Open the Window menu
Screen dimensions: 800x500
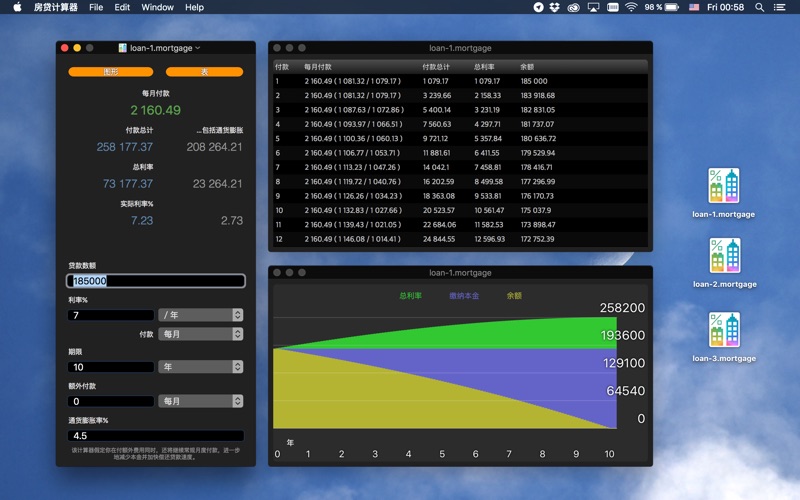(x=157, y=7)
